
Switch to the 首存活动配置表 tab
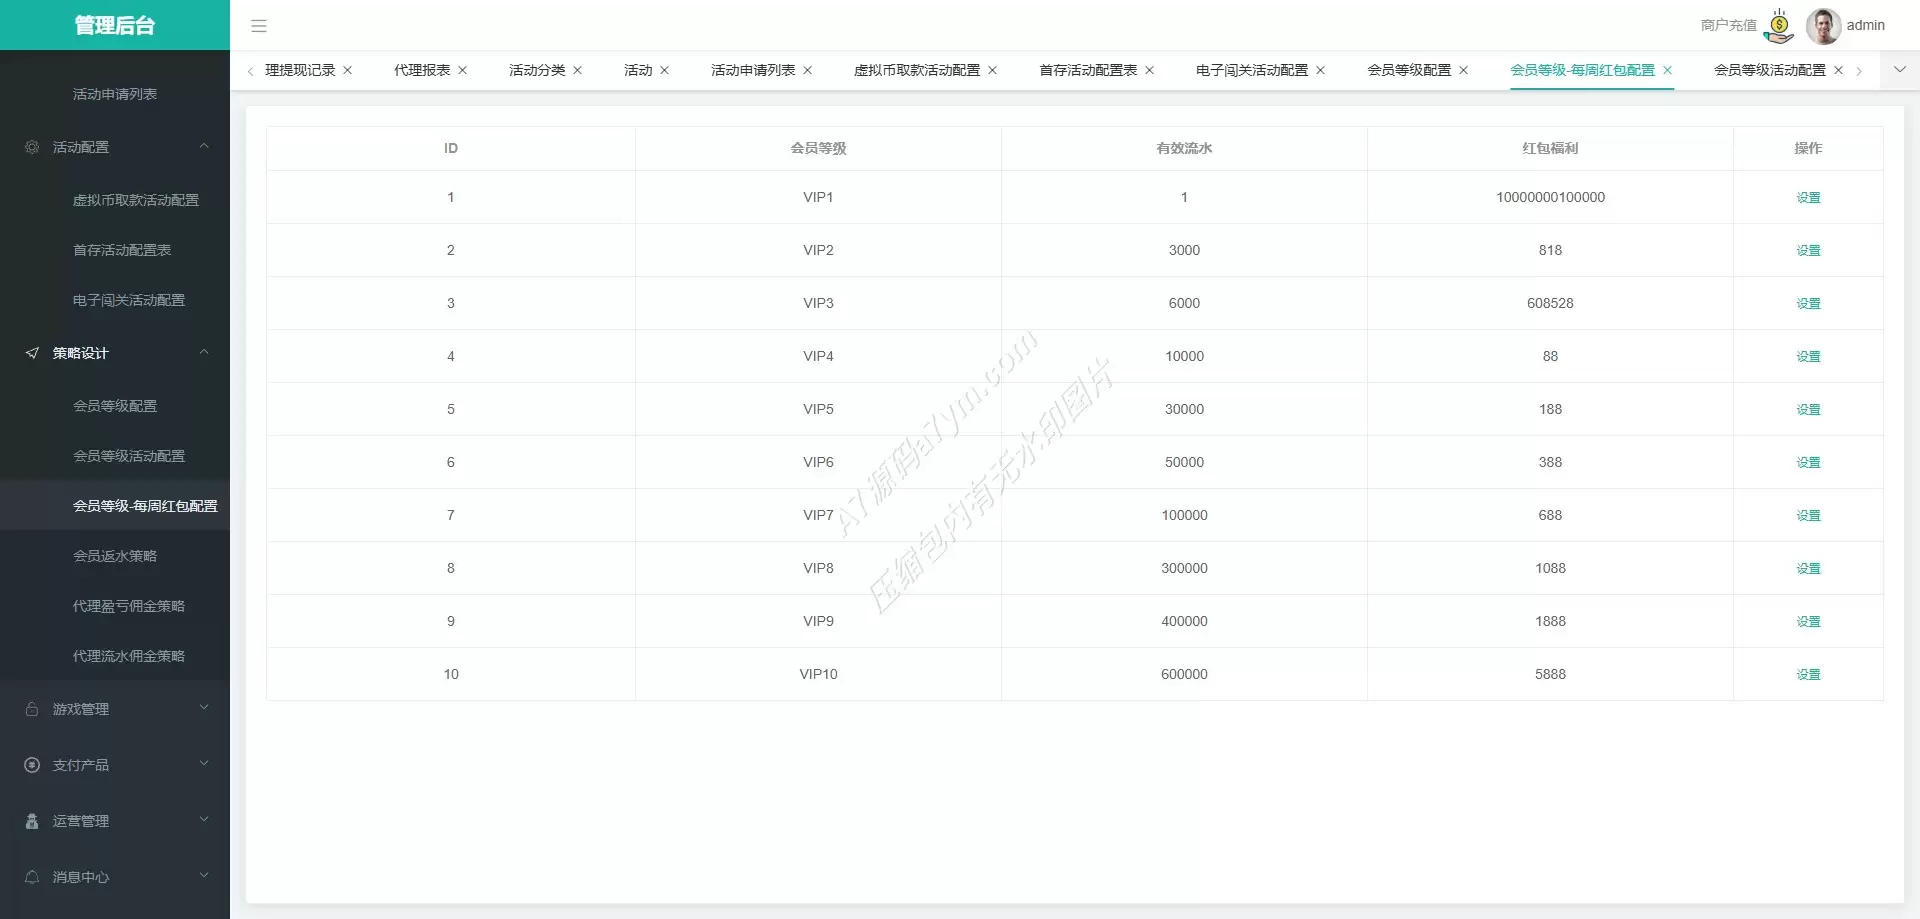point(1087,70)
